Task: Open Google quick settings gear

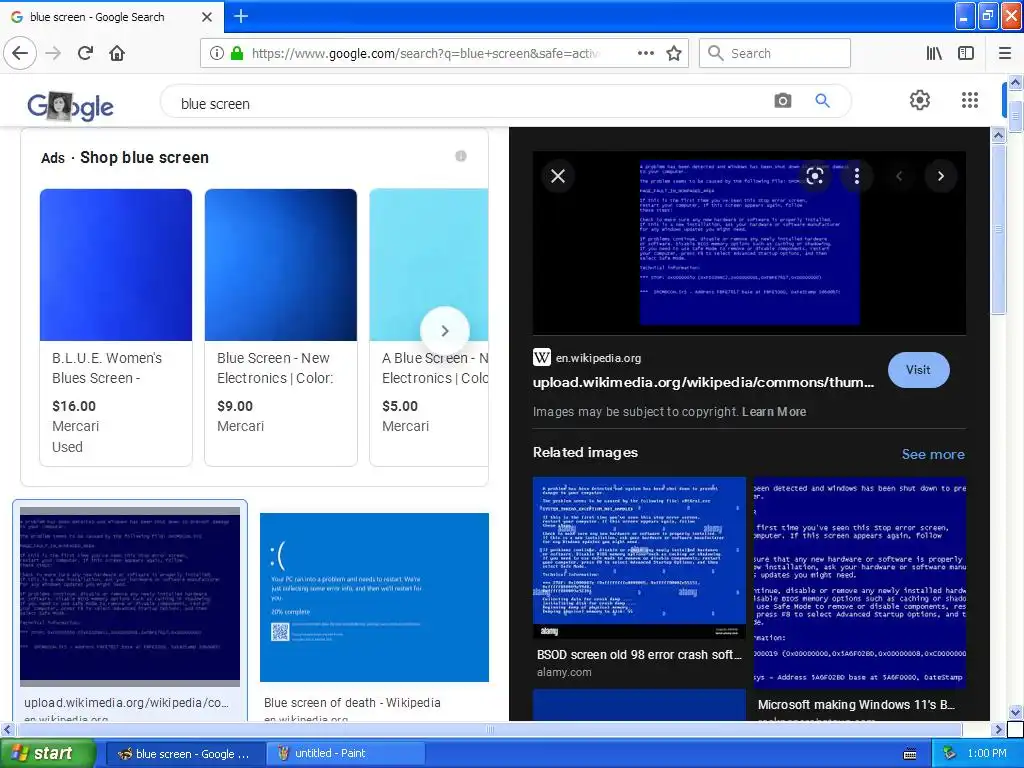Action: pyautogui.click(x=920, y=100)
